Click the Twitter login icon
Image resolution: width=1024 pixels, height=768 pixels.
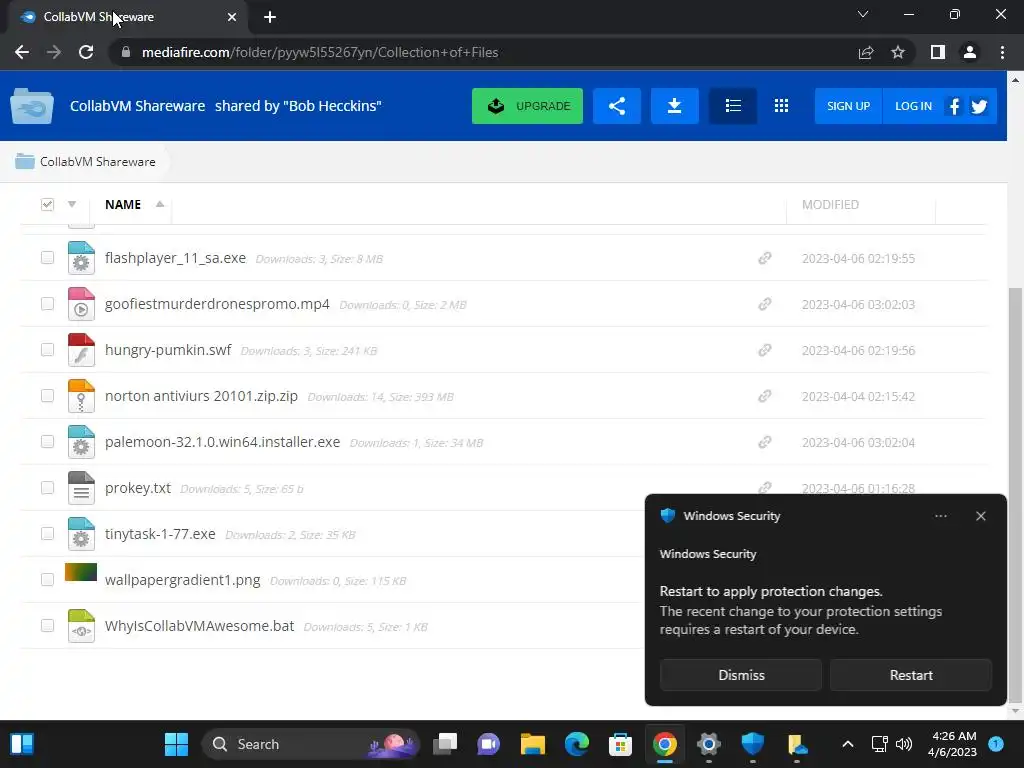(979, 106)
